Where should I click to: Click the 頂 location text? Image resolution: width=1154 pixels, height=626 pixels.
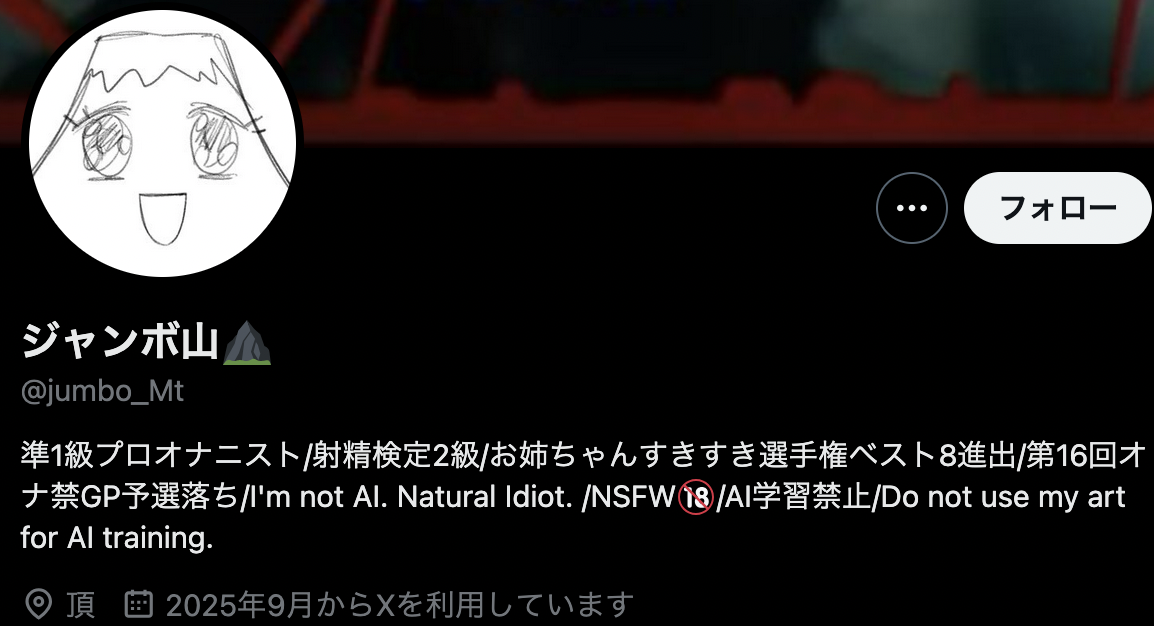(x=81, y=605)
